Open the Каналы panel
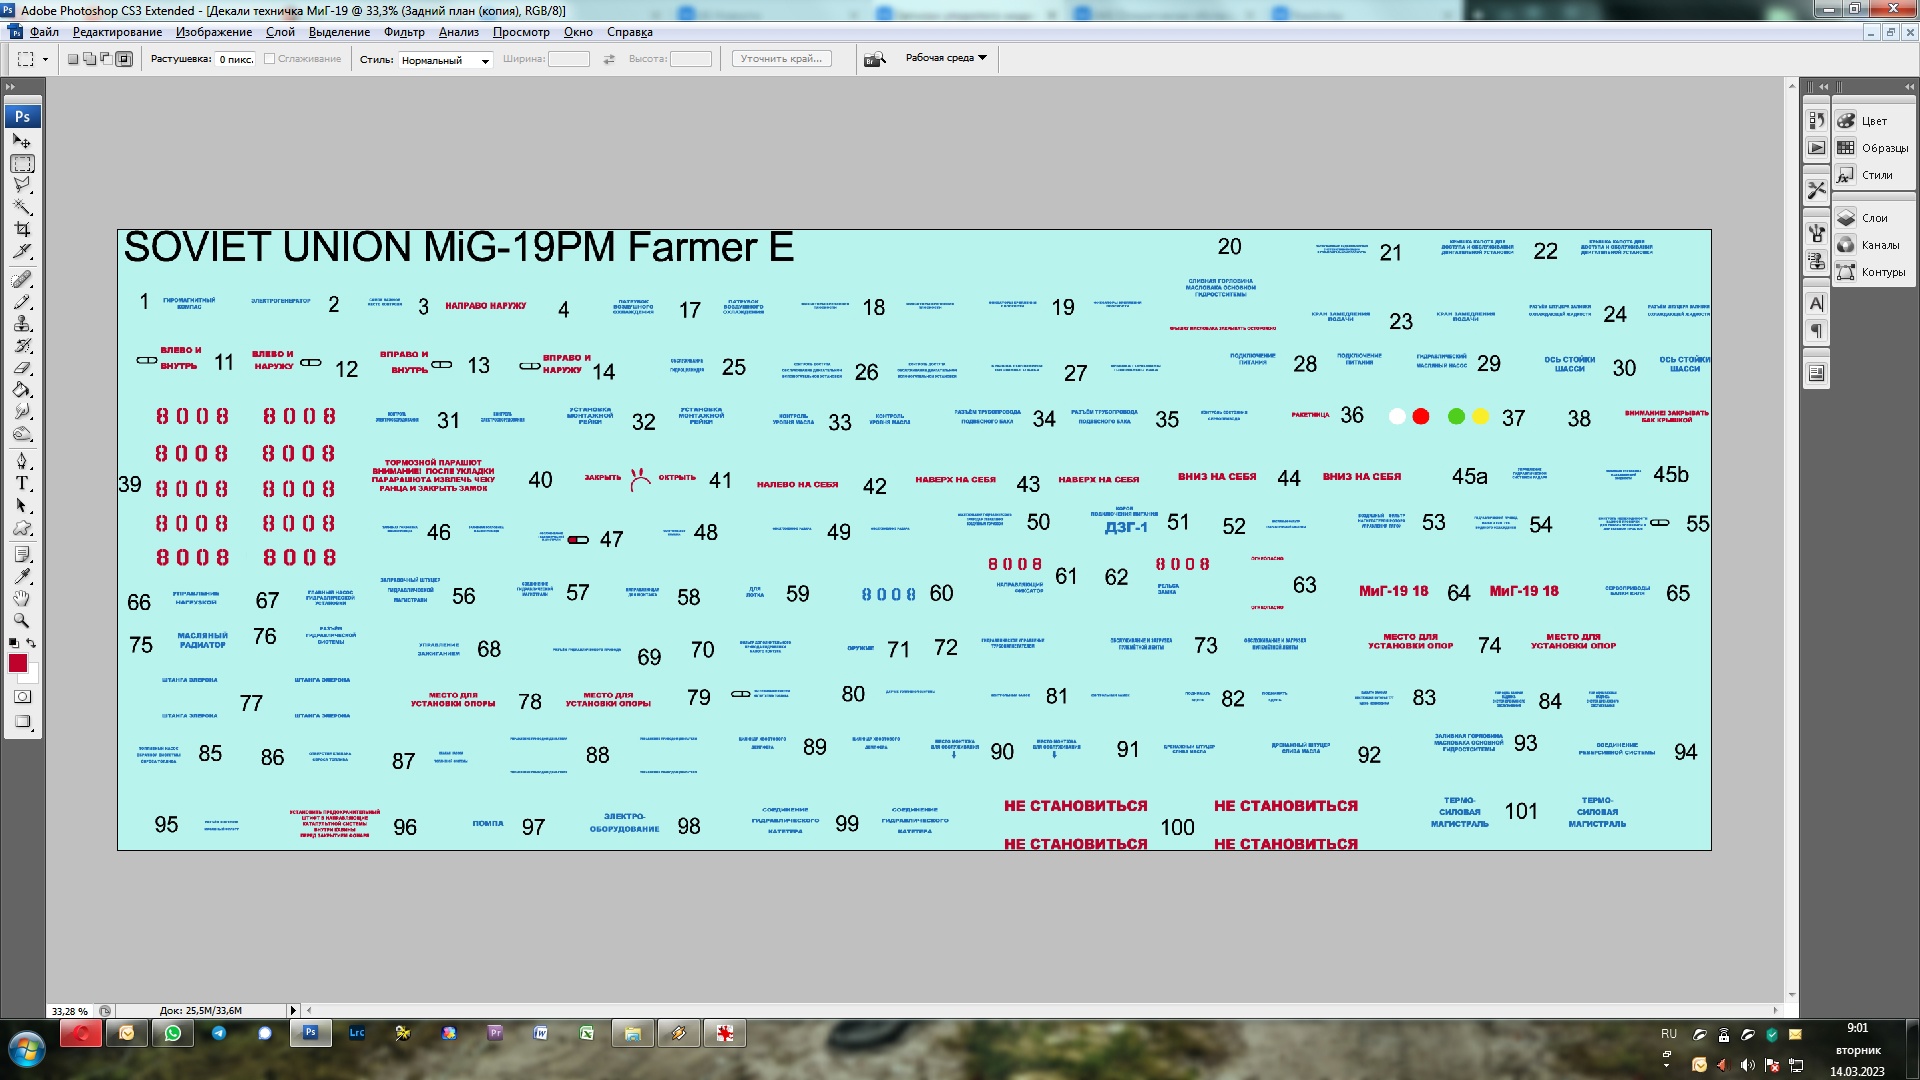 tap(1879, 245)
